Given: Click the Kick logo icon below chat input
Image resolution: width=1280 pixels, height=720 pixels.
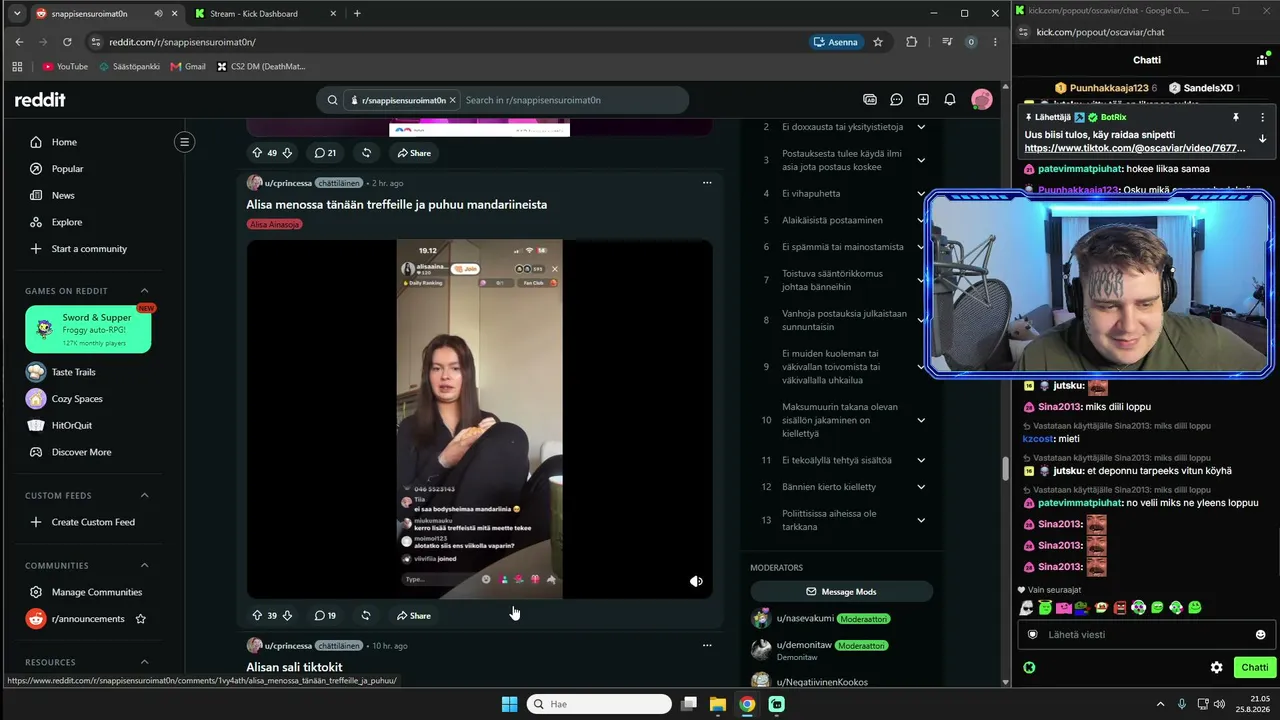Looking at the screenshot, I should tap(1029, 667).
